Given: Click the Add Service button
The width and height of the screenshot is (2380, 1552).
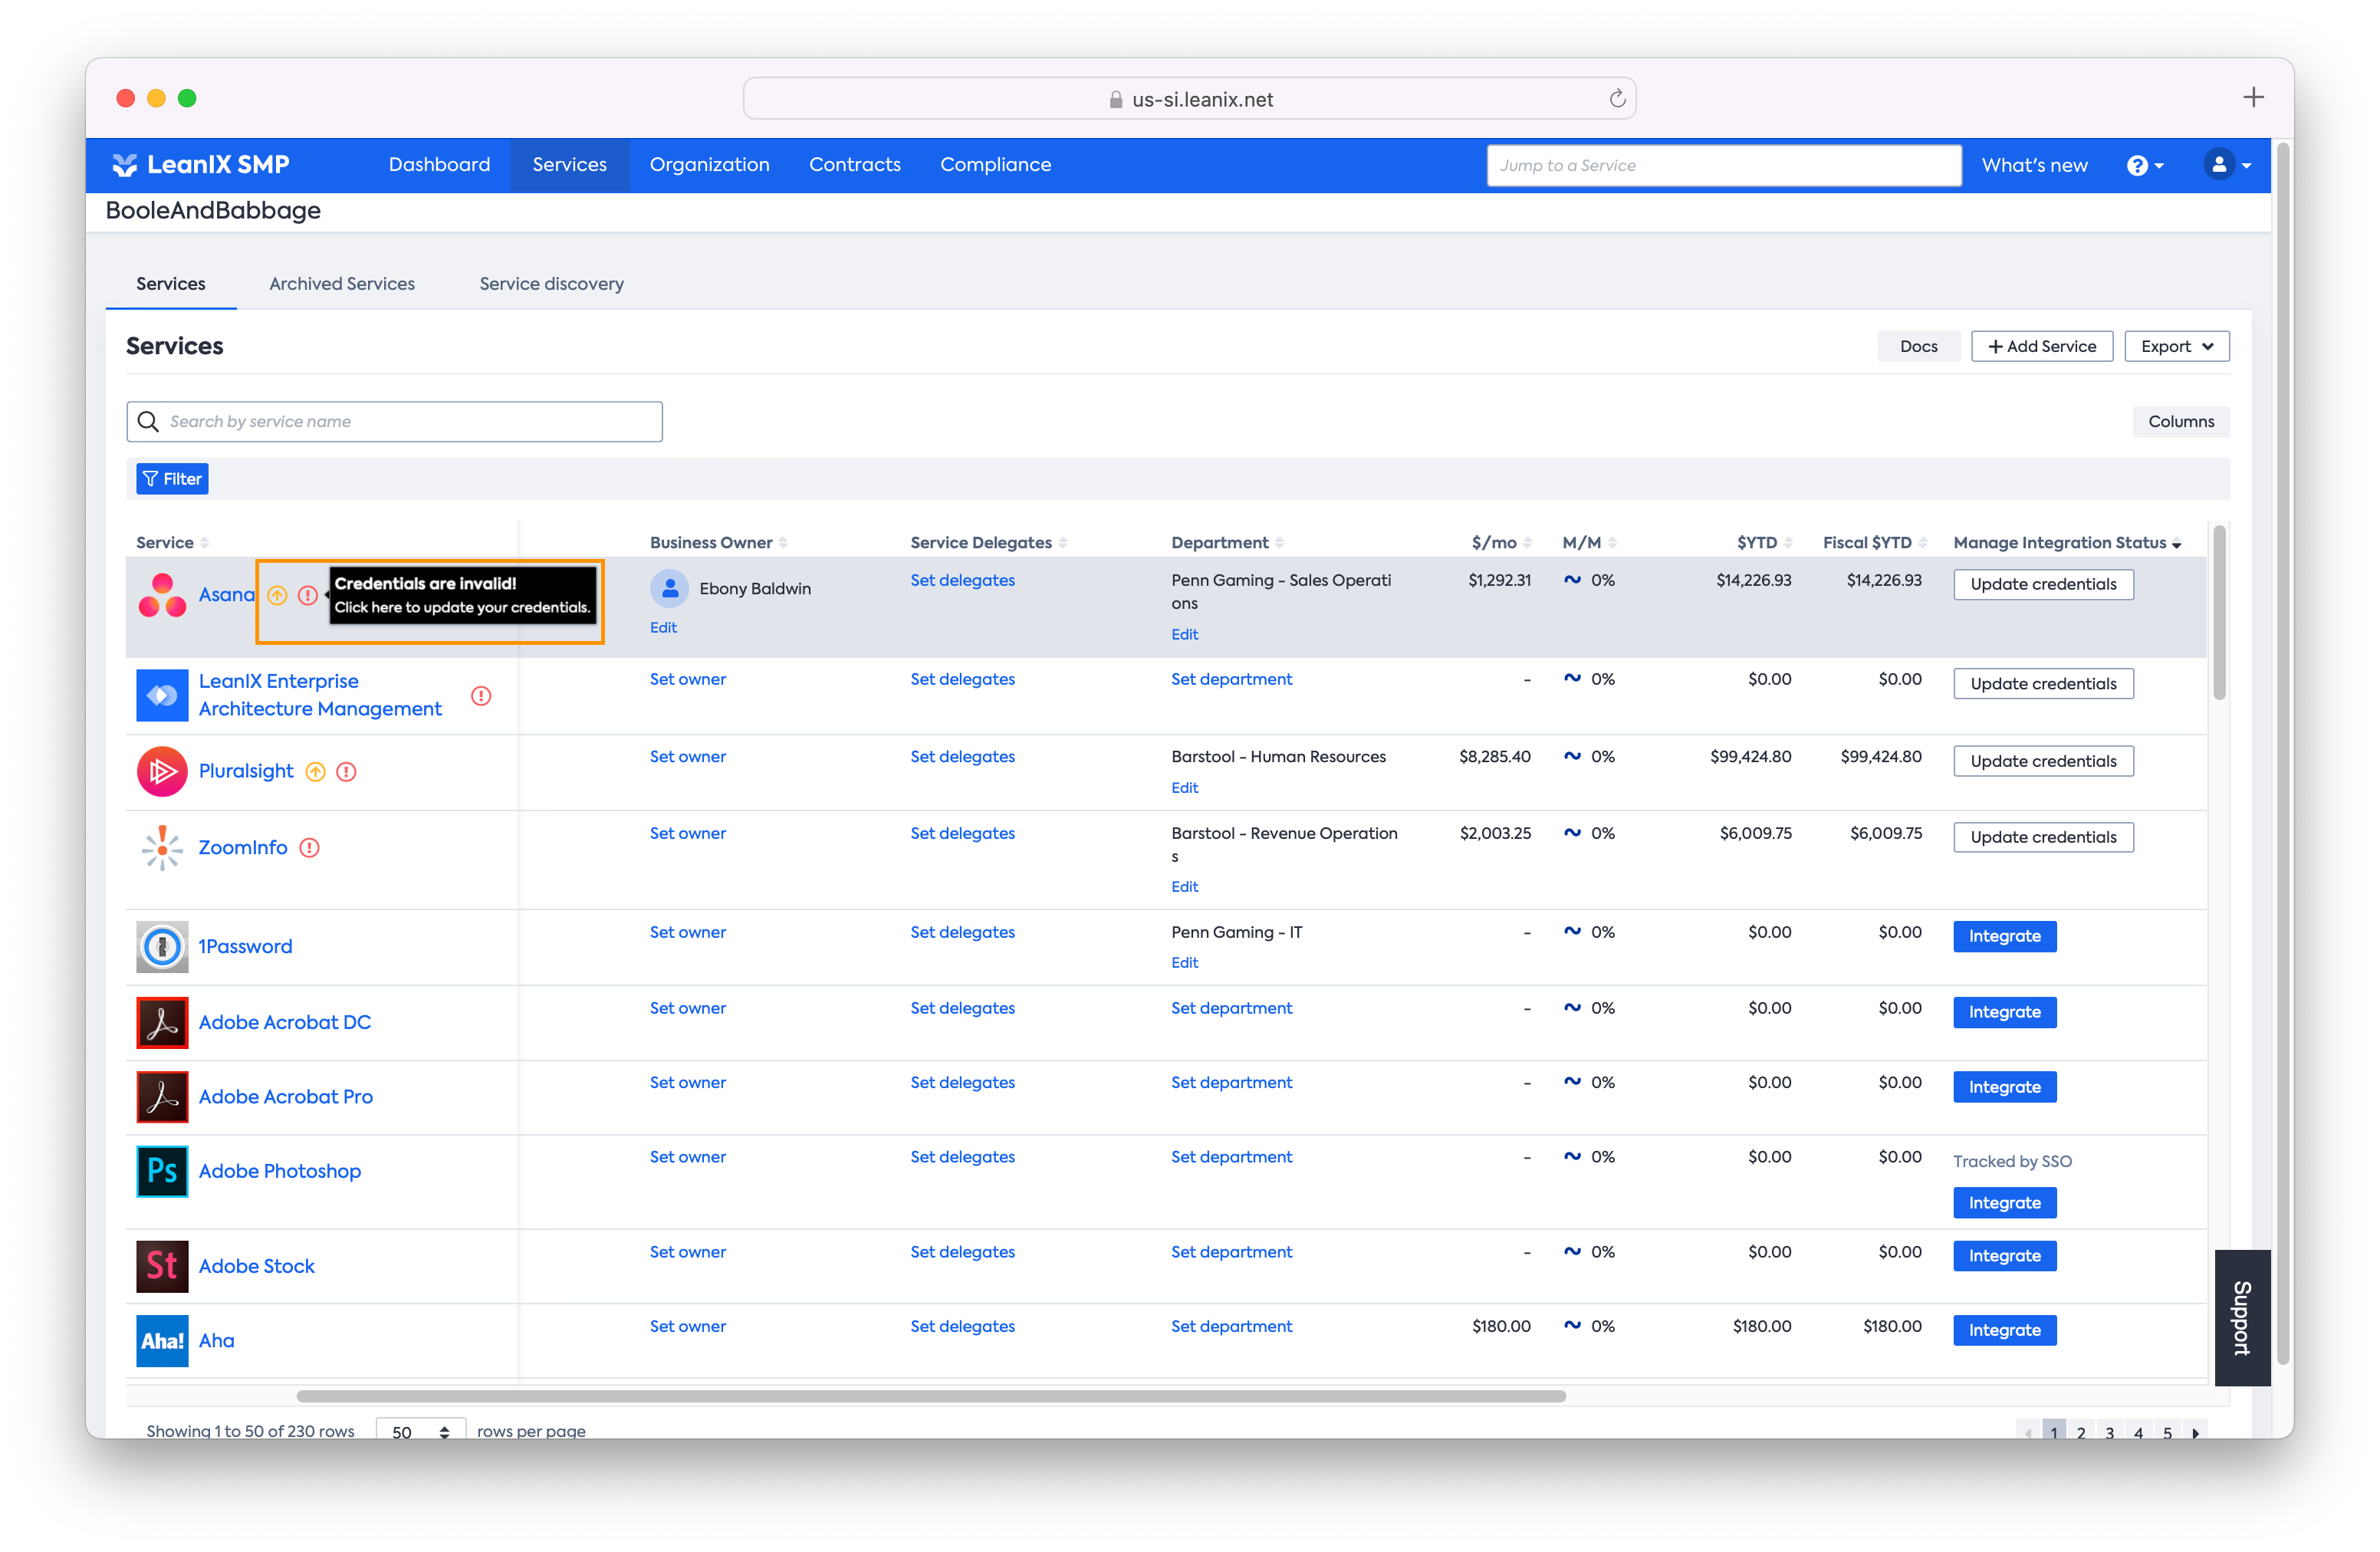Looking at the screenshot, I should pyautogui.click(x=2041, y=346).
